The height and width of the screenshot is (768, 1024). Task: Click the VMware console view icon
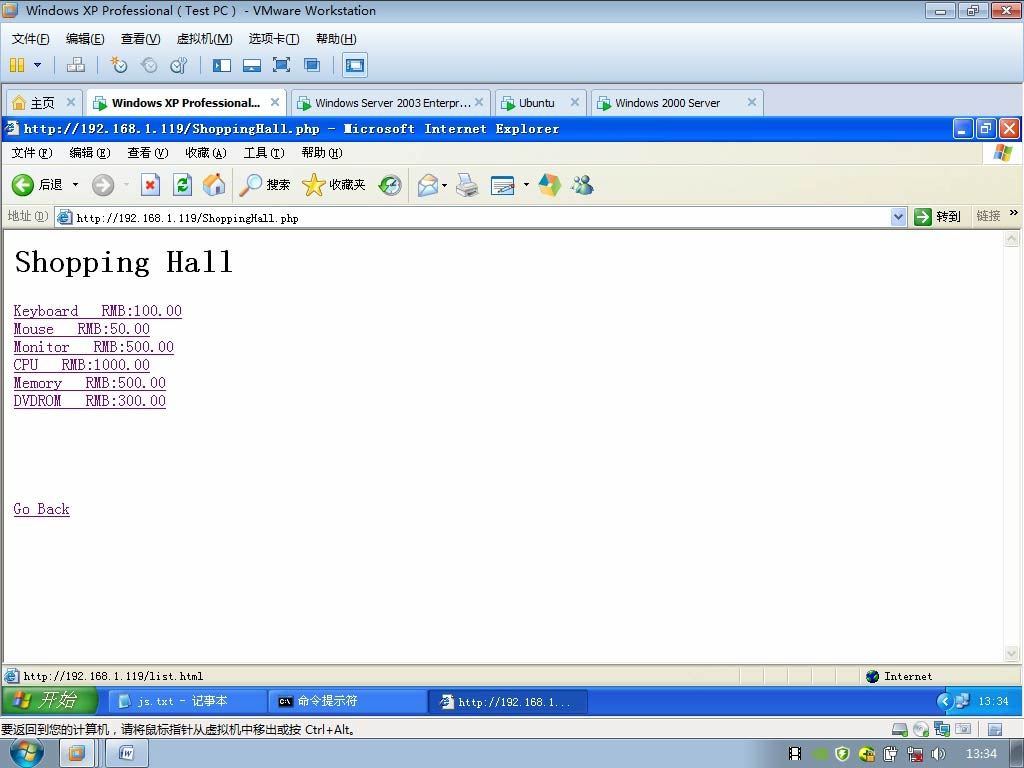355,65
